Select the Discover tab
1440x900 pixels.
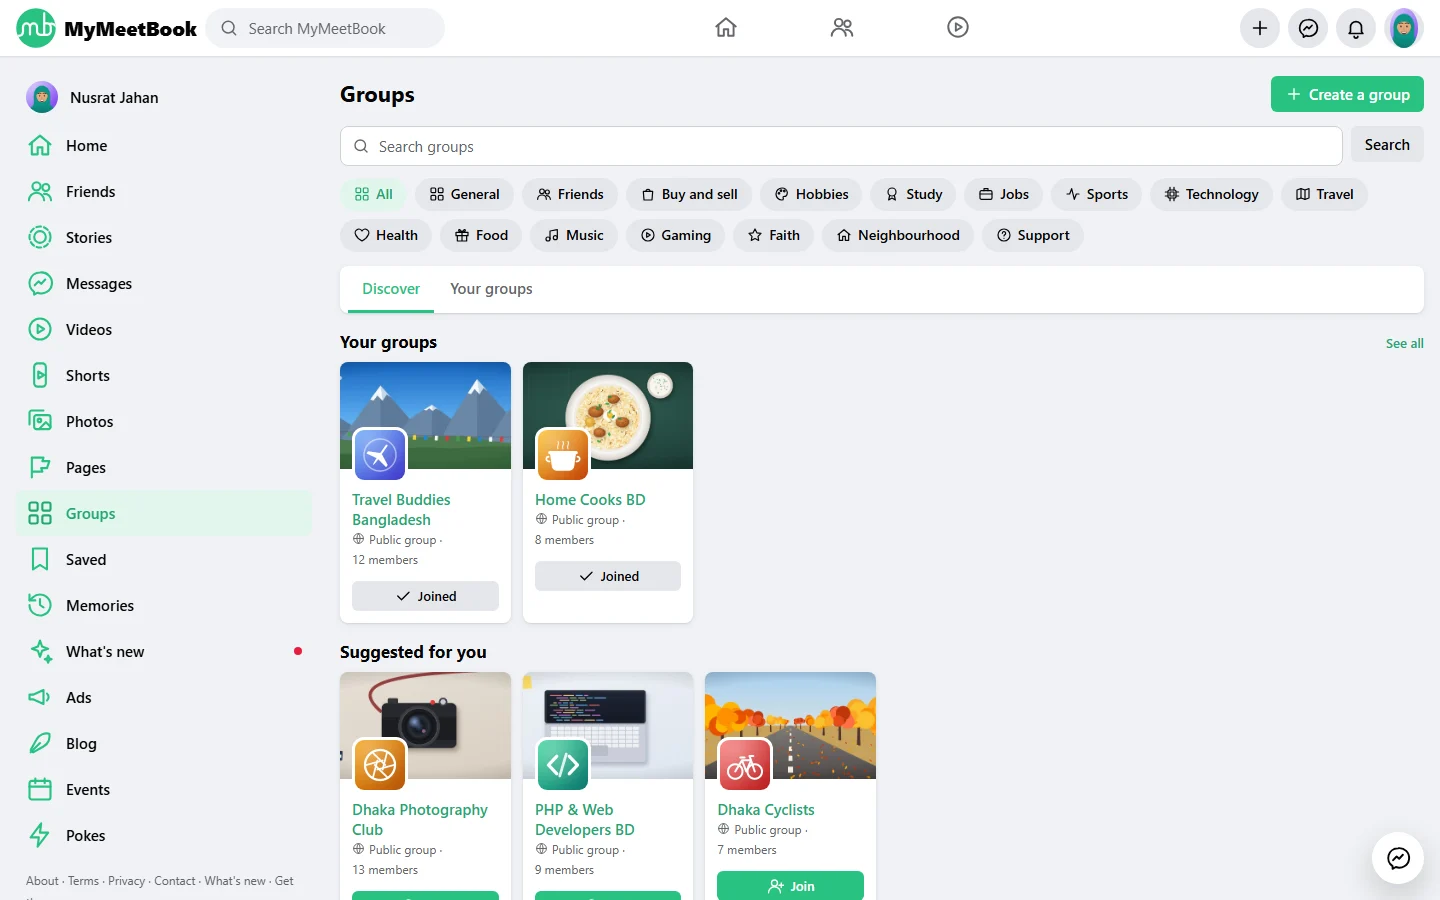pos(391,289)
